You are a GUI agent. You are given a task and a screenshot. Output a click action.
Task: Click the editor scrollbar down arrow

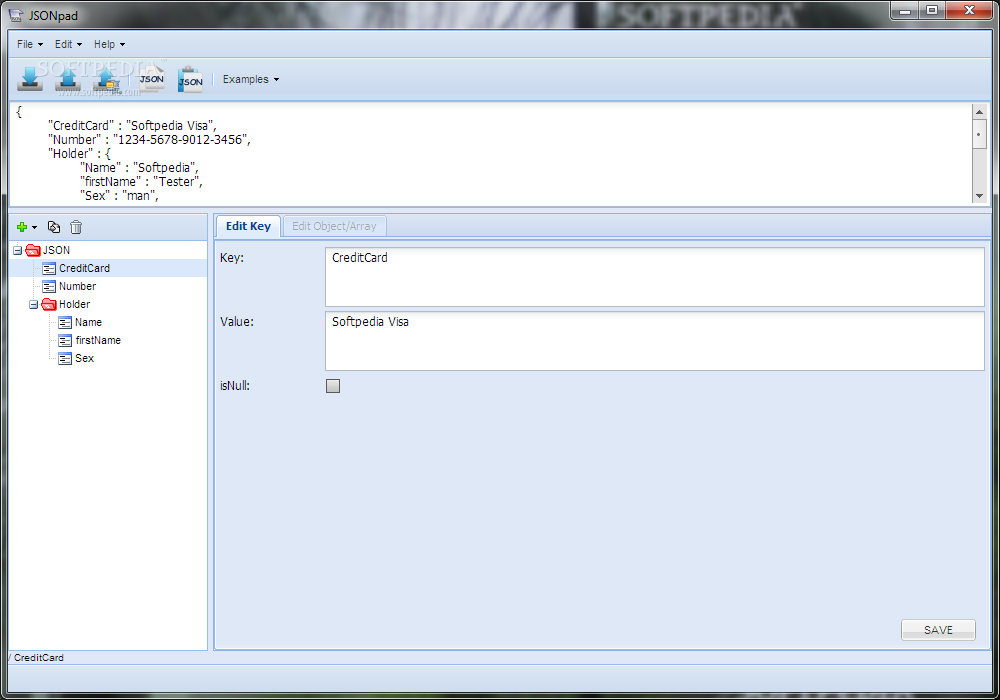[979, 196]
